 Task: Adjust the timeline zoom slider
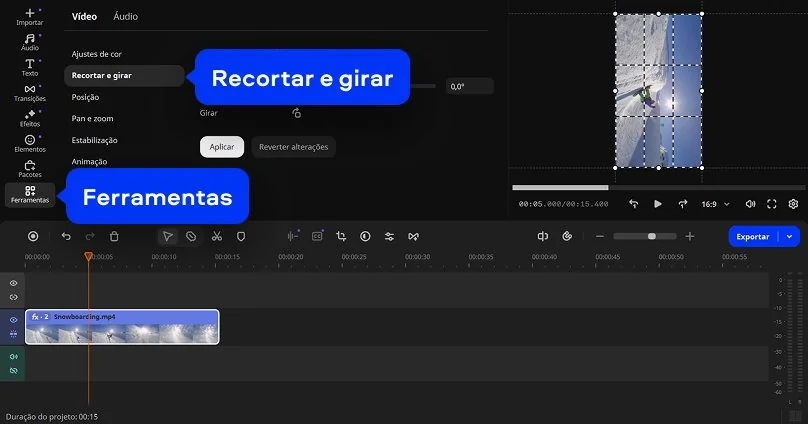645,236
